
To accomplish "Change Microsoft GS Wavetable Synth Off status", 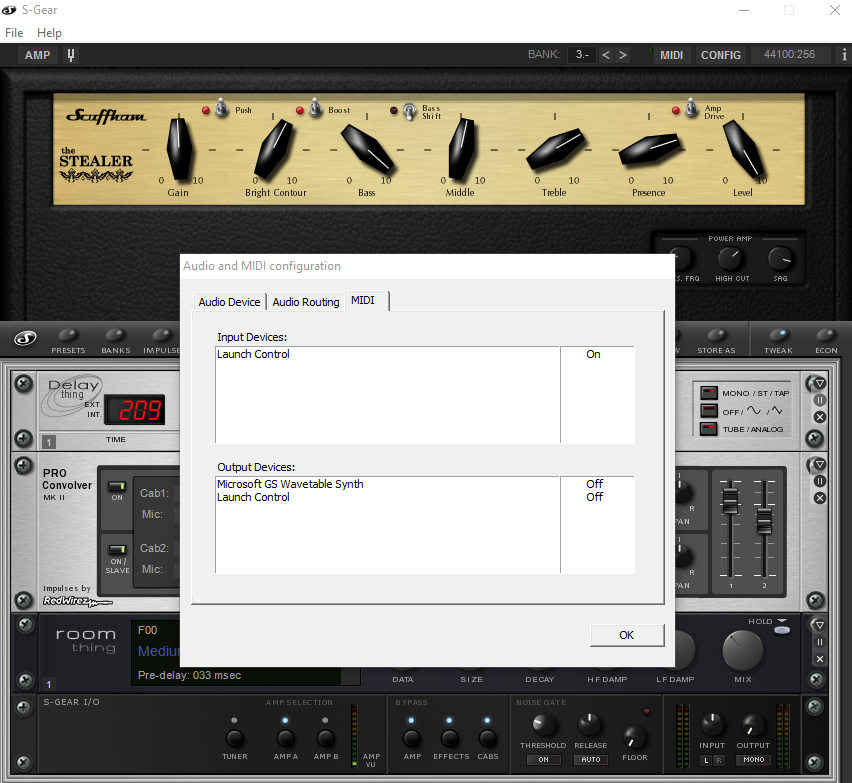I will pyautogui.click(x=594, y=484).
